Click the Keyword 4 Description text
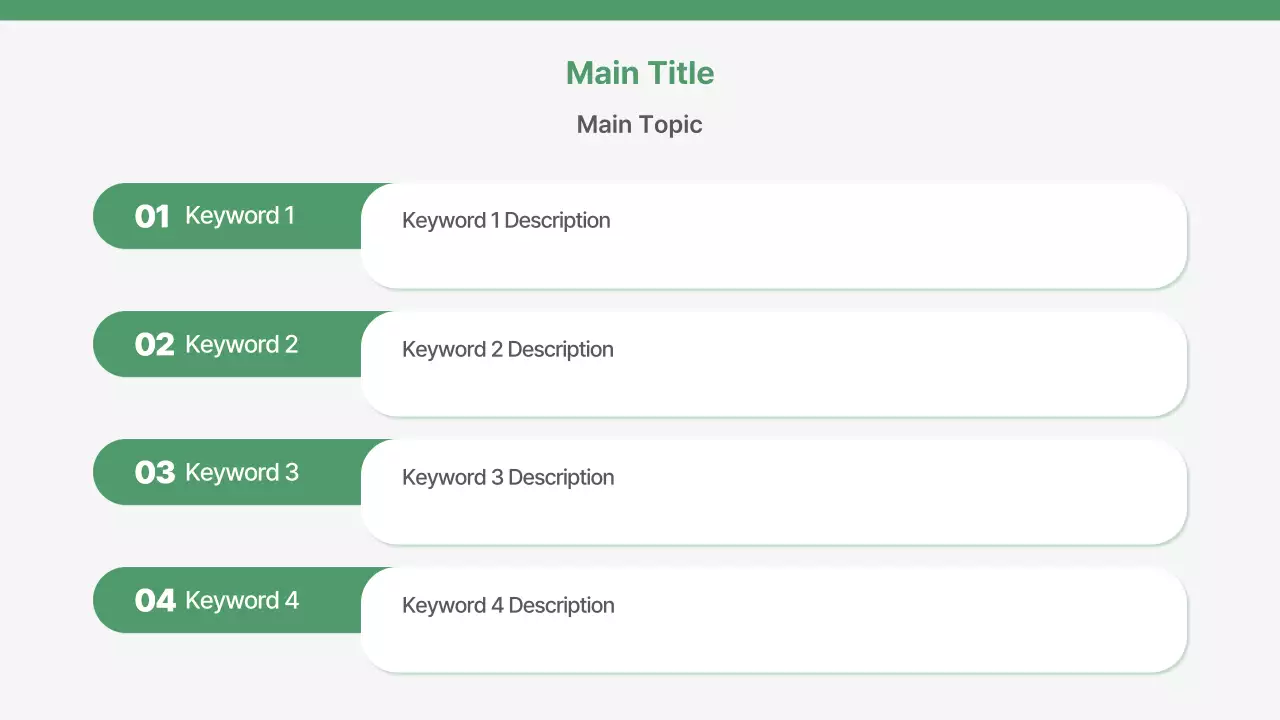Image resolution: width=1280 pixels, height=720 pixels. pyautogui.click(x=508, y=605)
